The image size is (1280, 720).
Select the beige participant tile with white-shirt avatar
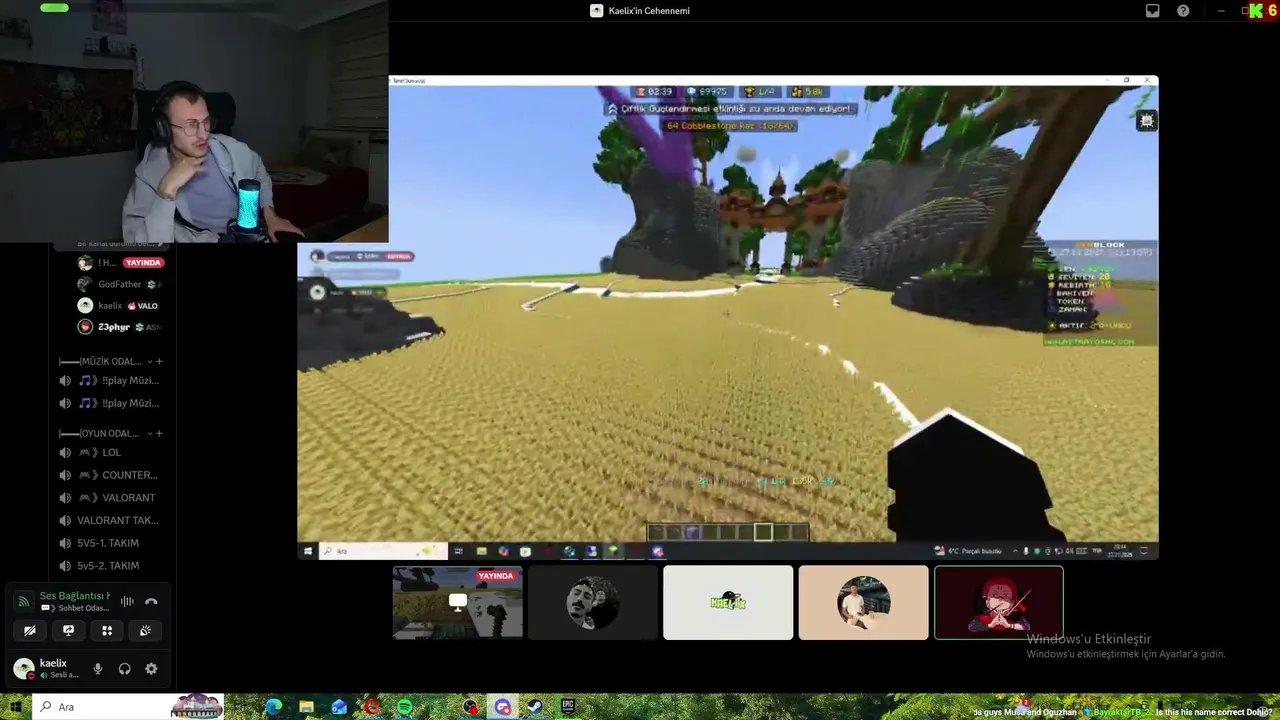(x=864, y=602)
